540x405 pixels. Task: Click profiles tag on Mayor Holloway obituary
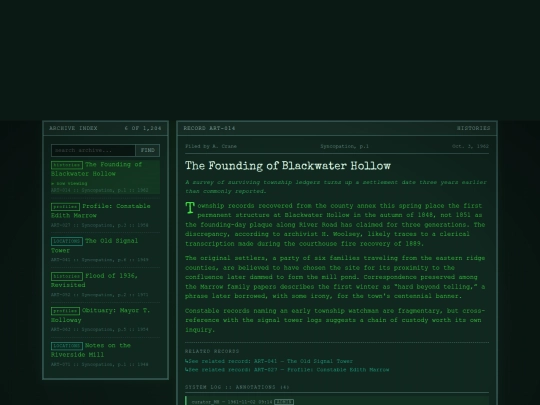point(65,311)
